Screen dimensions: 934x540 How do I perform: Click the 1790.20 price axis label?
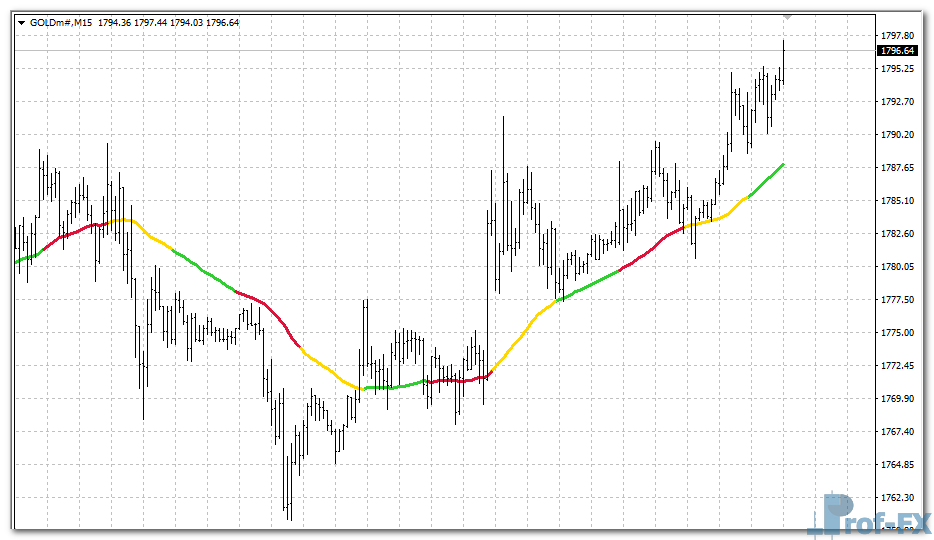898,134
